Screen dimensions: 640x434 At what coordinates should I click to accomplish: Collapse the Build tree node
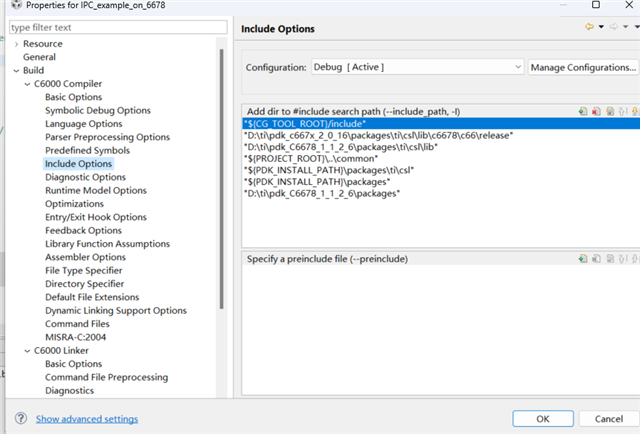click(16, 71)
